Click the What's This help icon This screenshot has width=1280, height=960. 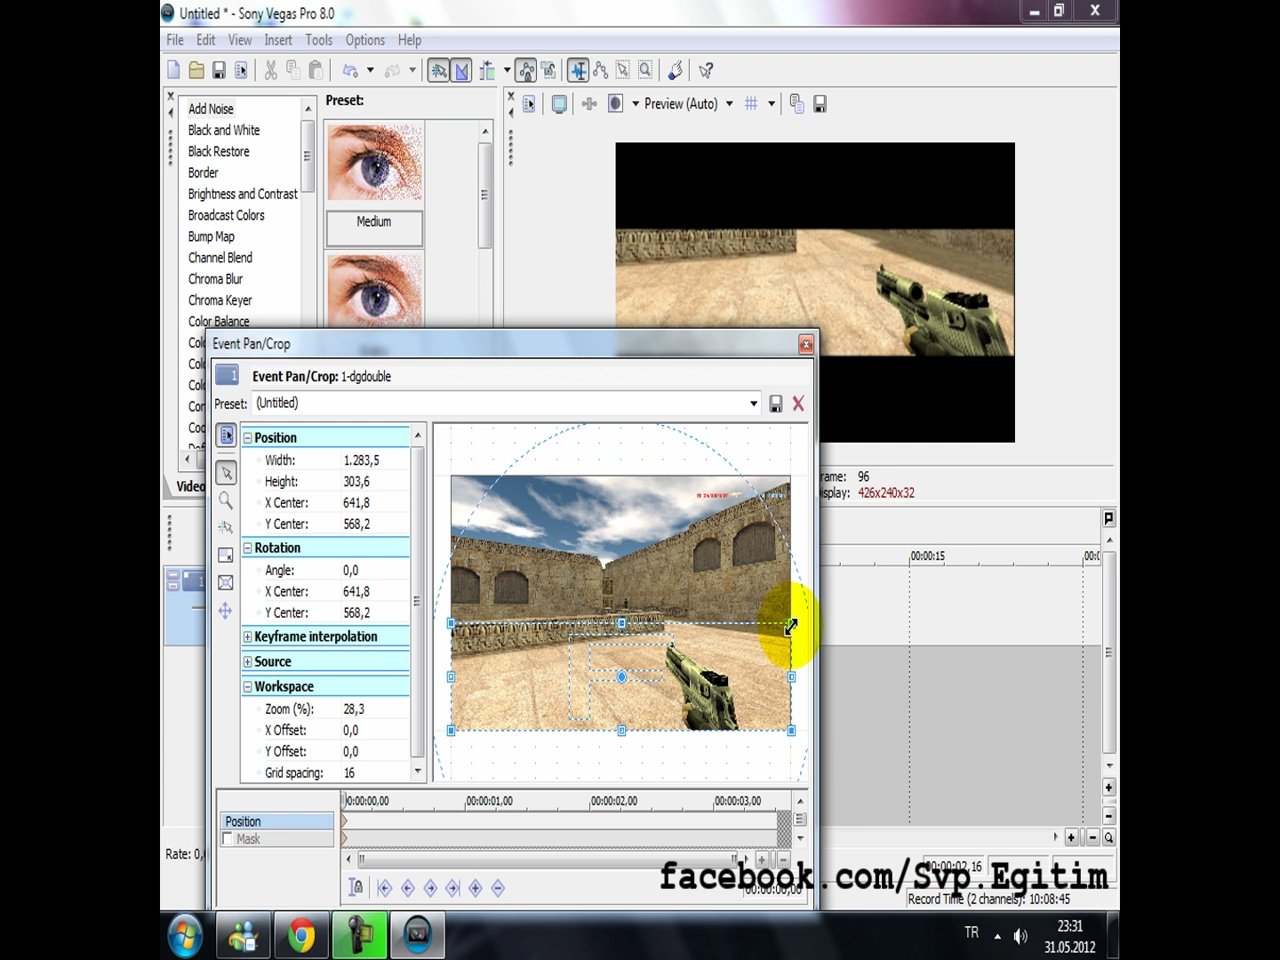coord(706,70)
